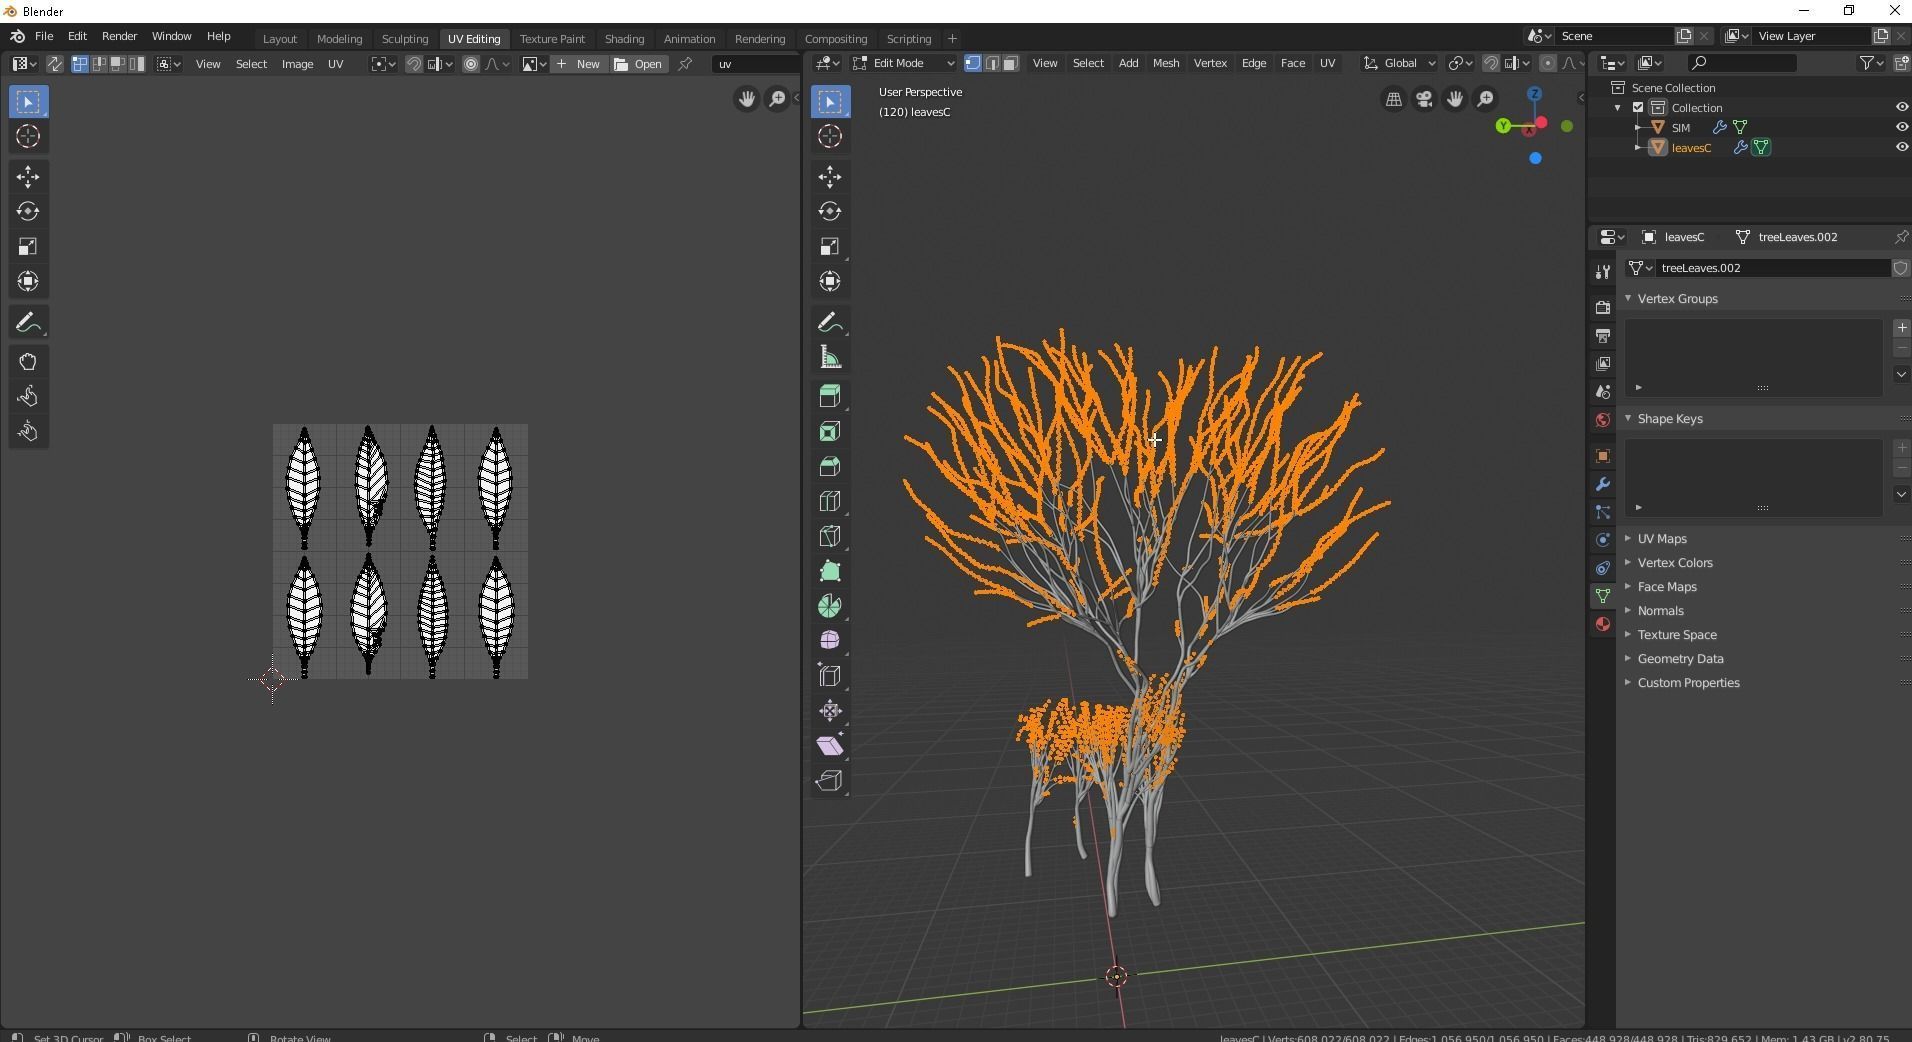Screen dimensions: 1912x1042
Task: Open the Image menu in UV editor
Action: [x=297, y=64]
